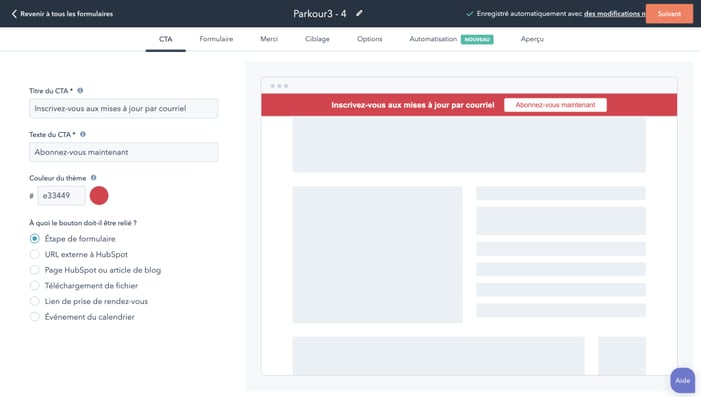Click the back arrow to return to all forms
The width and height of the screenshot is (701, 397).
pyautogui.click(x=14, y=14)
